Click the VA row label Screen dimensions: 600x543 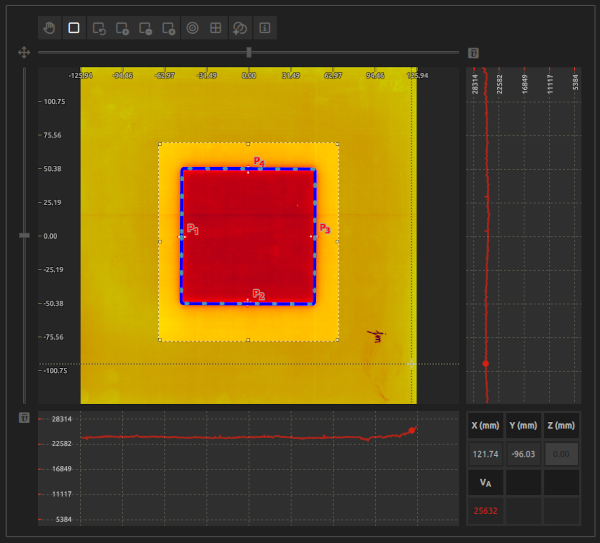pyautogui.click(x=485, y=483)
